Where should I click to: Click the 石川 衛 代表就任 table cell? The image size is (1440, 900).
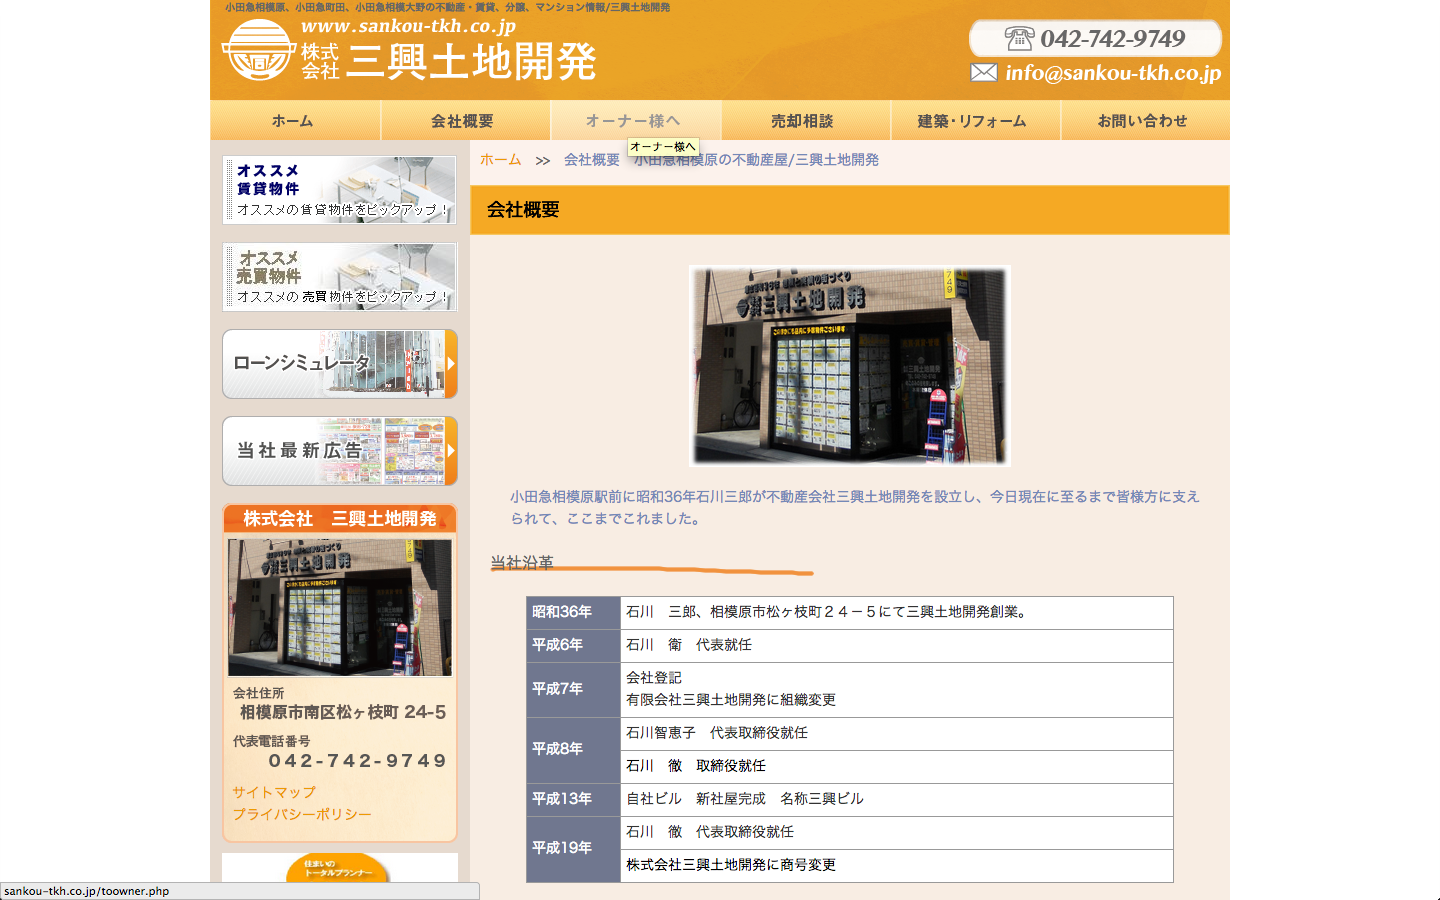897,645
